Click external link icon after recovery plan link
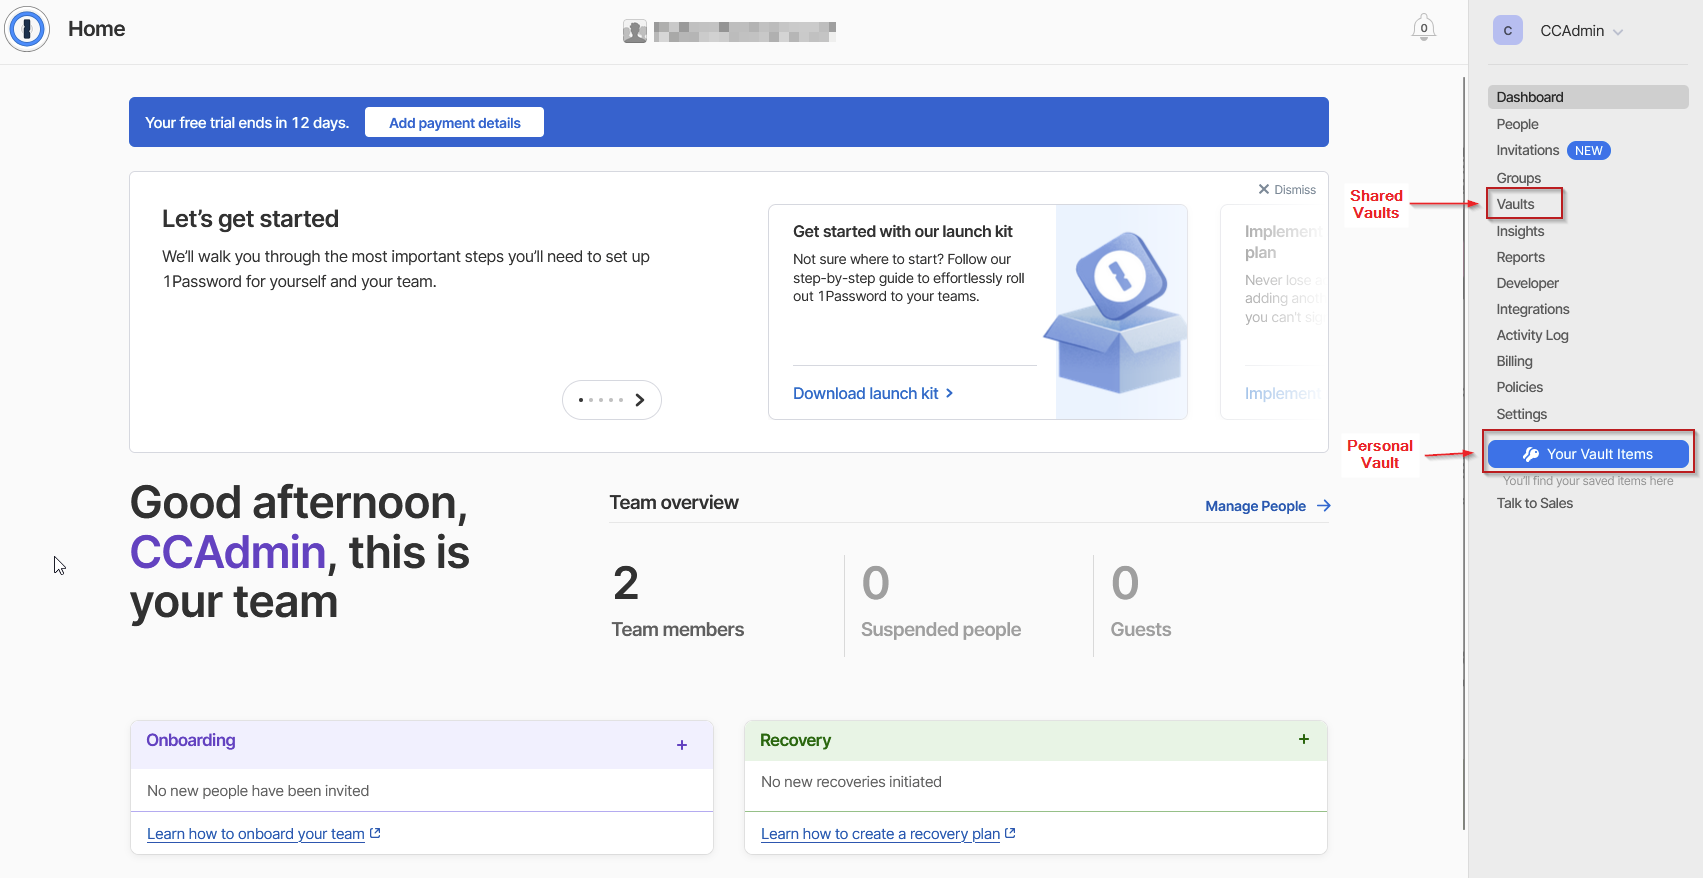Screen dimensions: 1703x878 click(1010, 833)
